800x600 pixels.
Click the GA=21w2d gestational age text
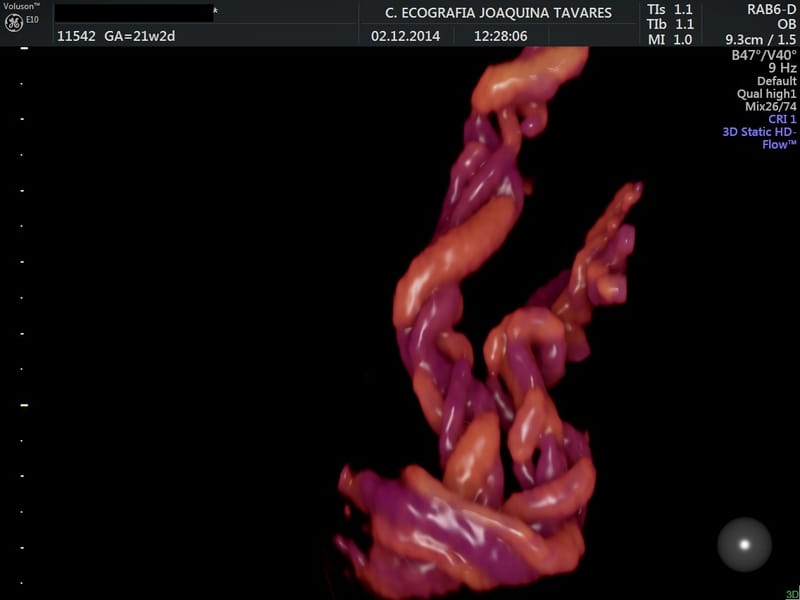pyautogui.click(x=139, y=35)
